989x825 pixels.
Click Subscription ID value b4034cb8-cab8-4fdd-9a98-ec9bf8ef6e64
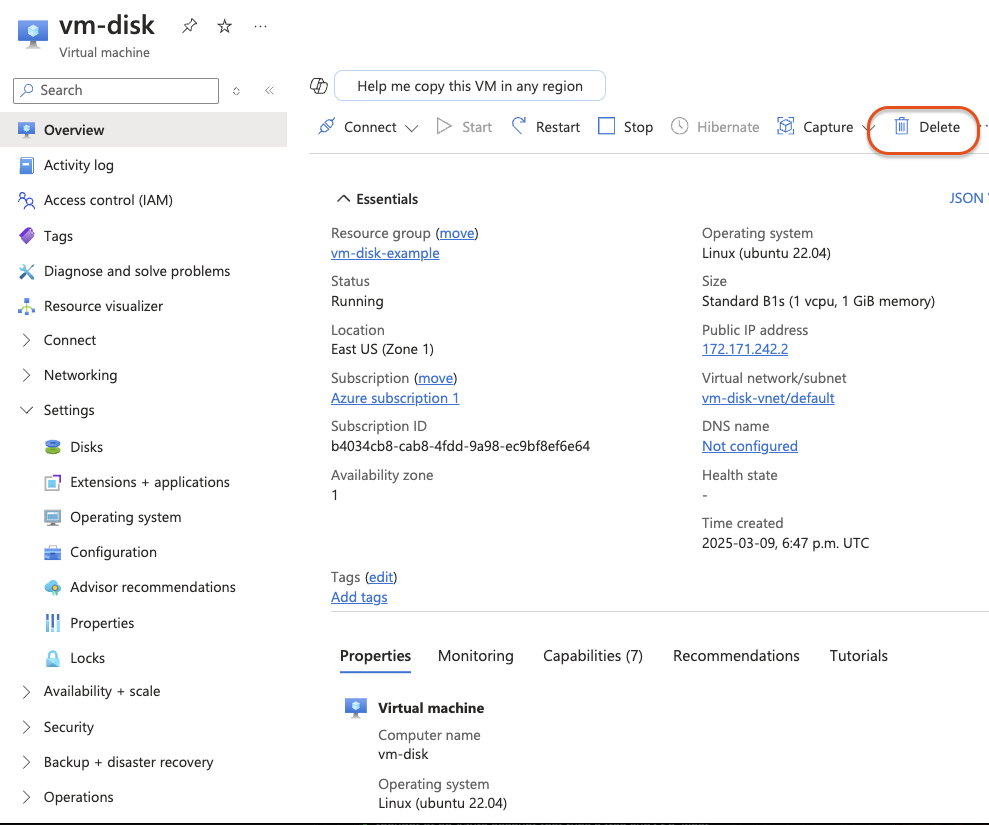(x=460, y=446)
